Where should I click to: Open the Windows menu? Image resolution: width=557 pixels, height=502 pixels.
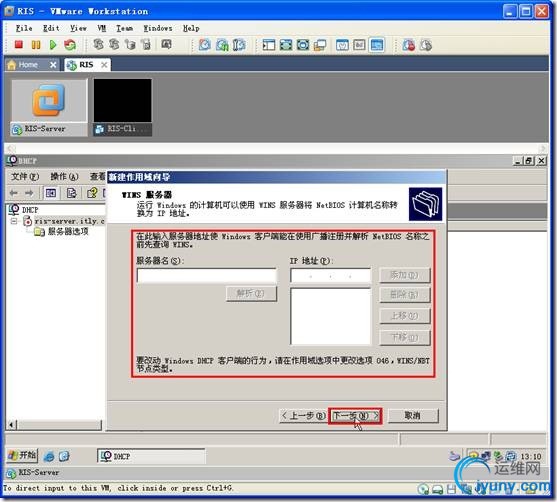158,28
